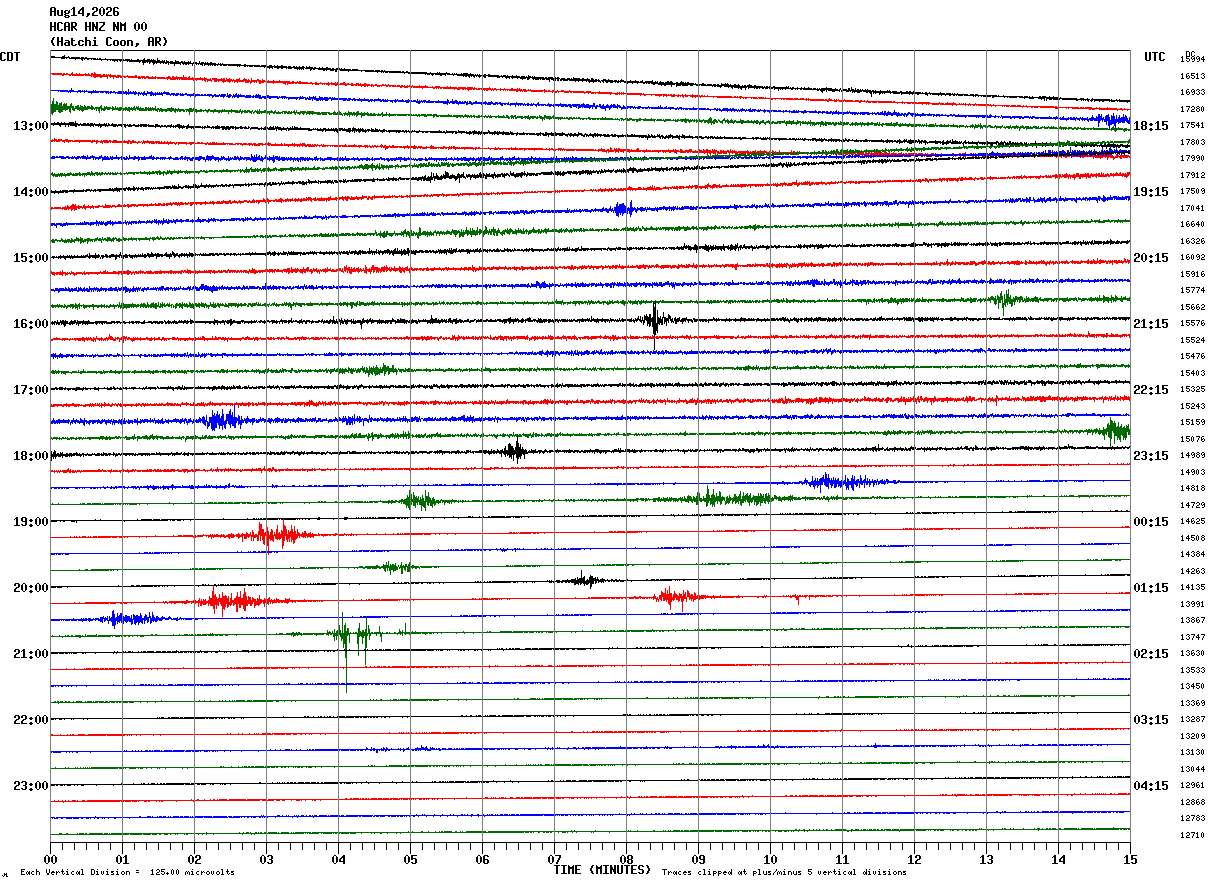1210x886 pixels.
Task: Click the 16:00 CDT time label
Action: (31, 324)
